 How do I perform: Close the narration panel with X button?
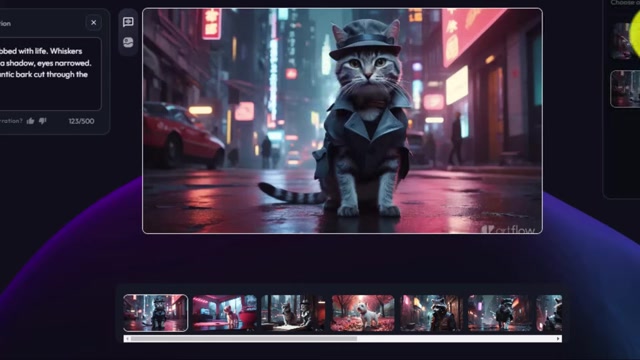pos(93,22)
